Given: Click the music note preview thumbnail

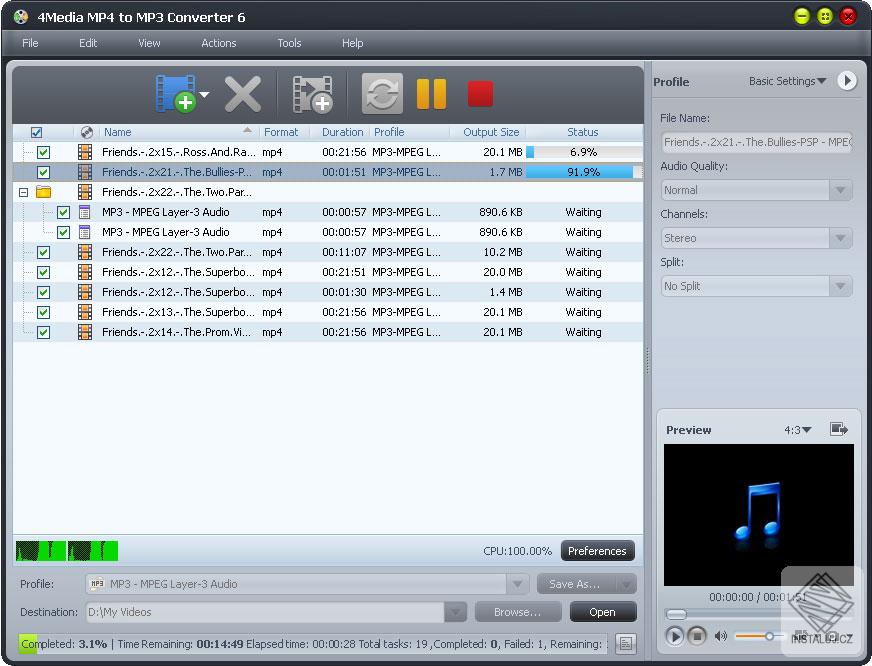Looking at the screenshot, I should 759,514.
